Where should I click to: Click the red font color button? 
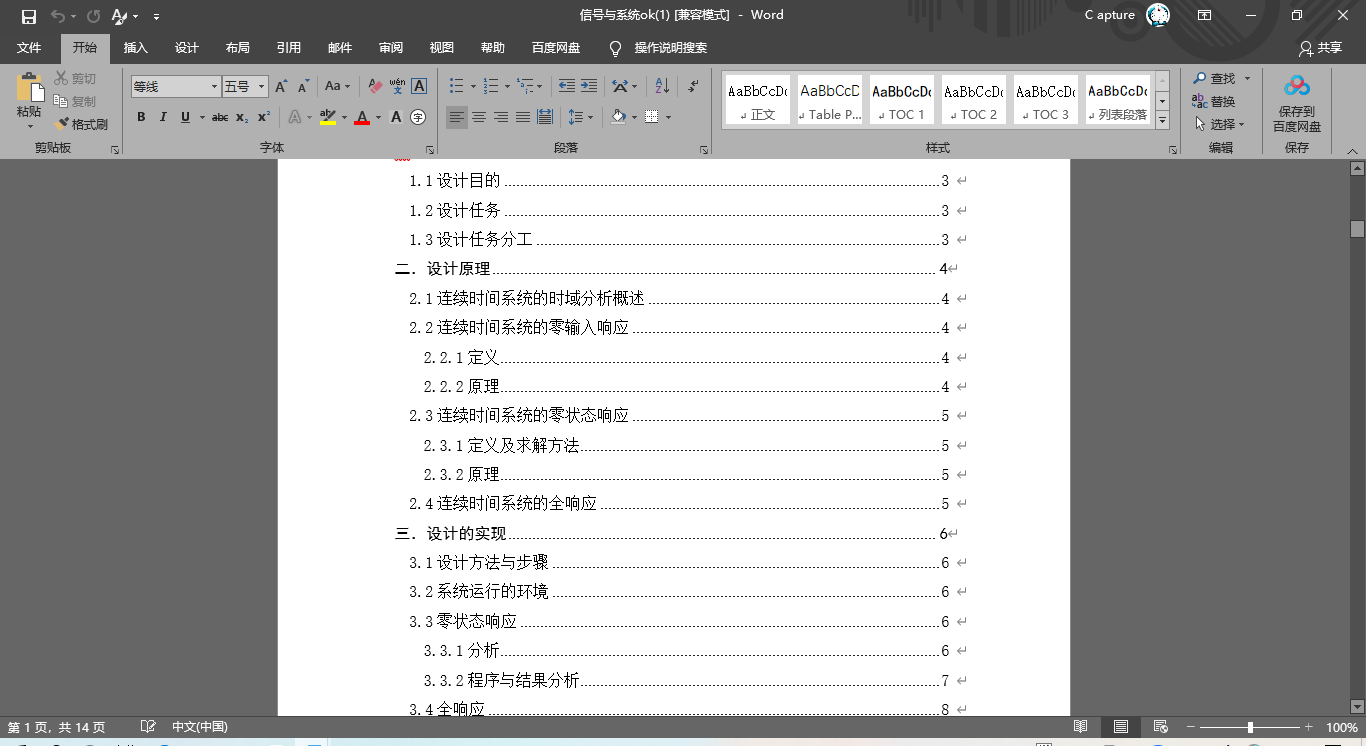pos(362,117)
